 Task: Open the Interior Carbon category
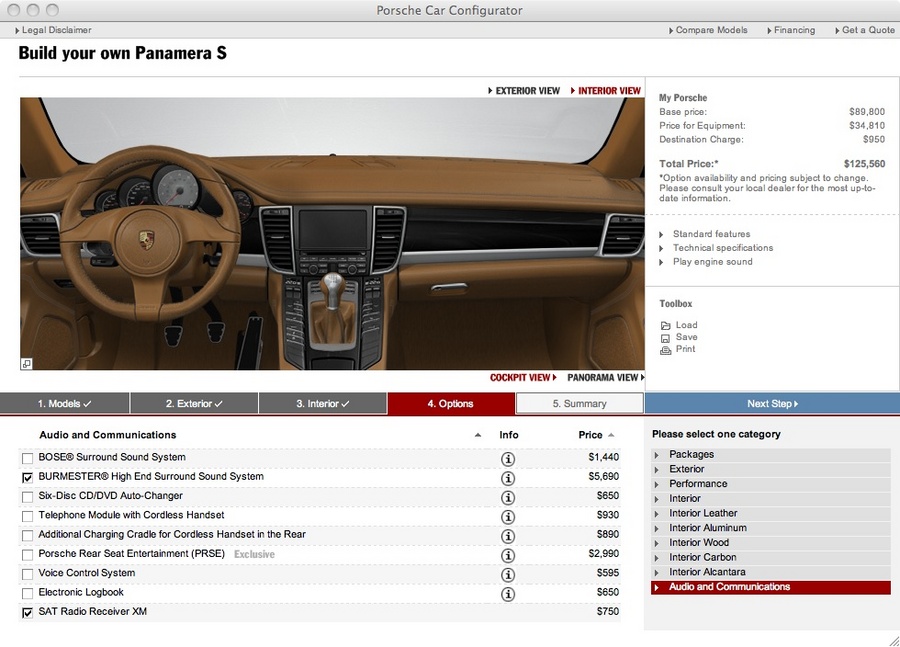(771, 557)
